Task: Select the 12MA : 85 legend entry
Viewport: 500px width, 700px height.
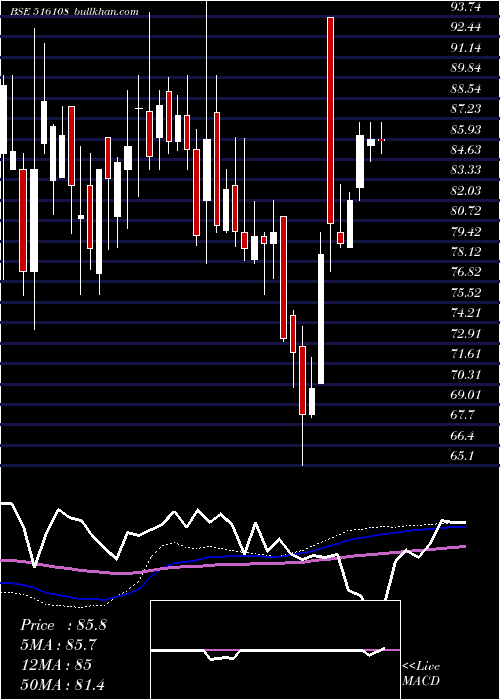Action: [56, 665]
